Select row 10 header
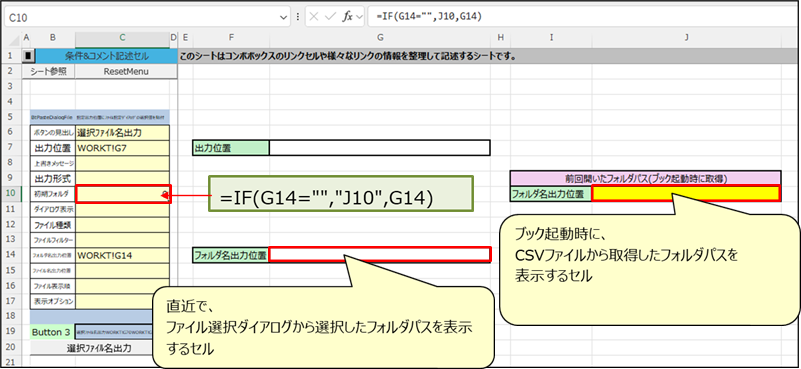 11,194
